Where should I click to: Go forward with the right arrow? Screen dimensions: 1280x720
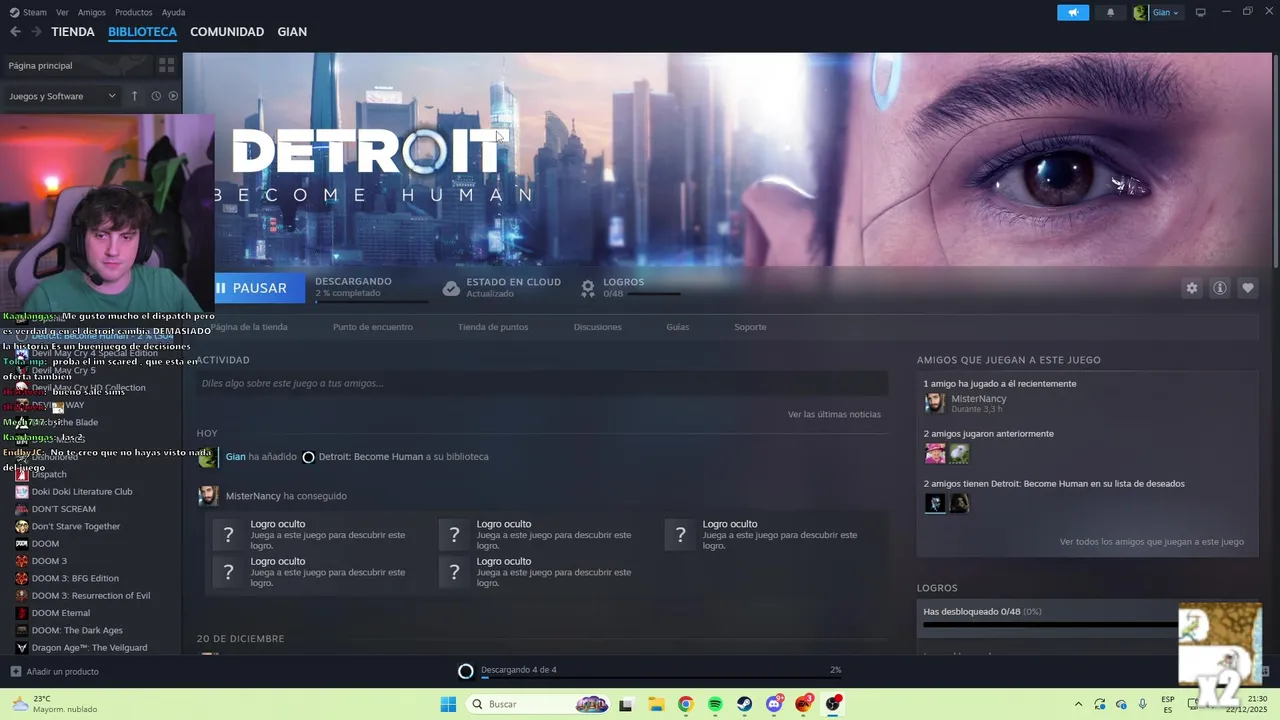pos(36,32)
